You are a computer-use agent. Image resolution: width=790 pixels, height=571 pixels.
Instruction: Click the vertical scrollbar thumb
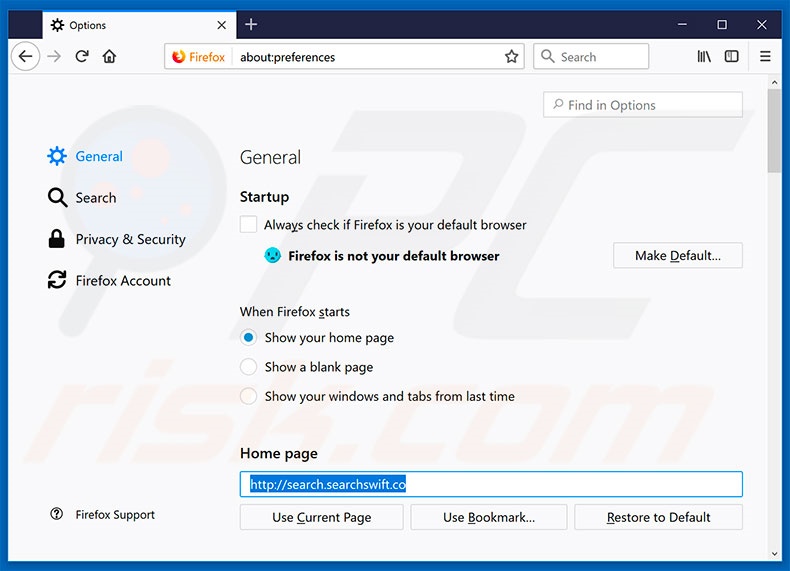(x=774, y=131)
